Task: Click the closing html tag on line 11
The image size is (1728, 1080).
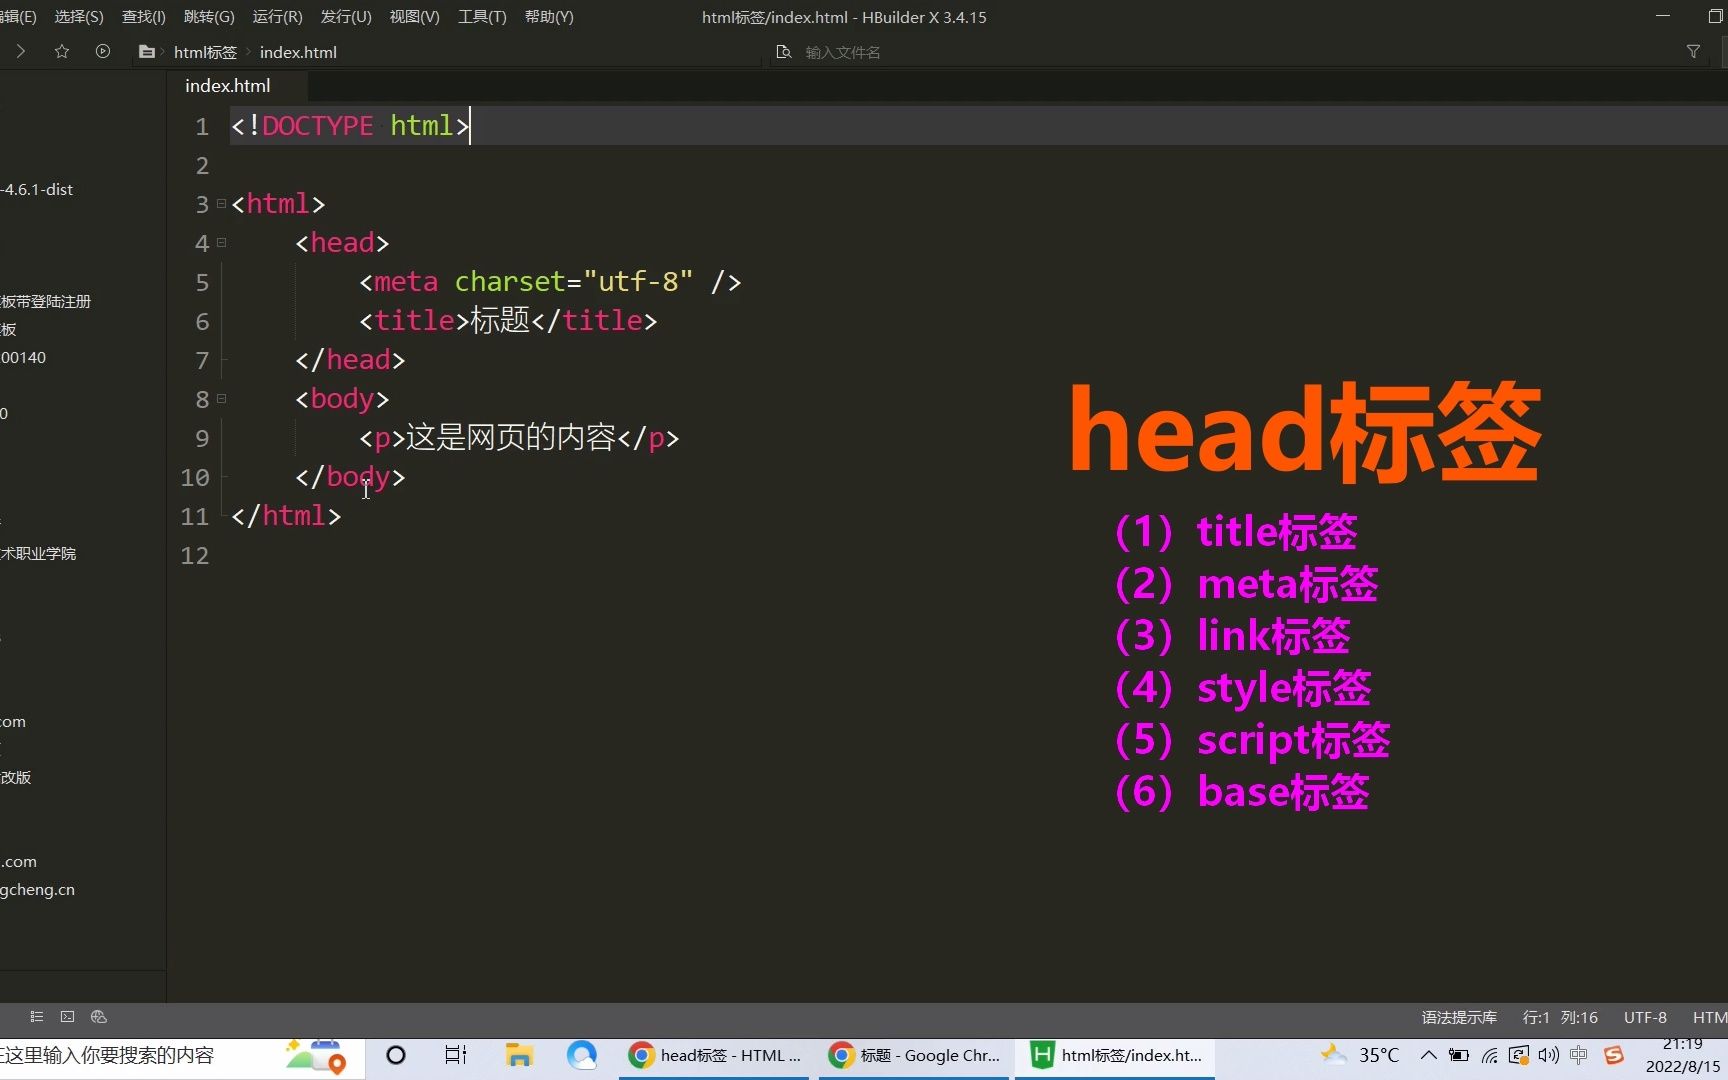Action: click(x=286, y=516)
